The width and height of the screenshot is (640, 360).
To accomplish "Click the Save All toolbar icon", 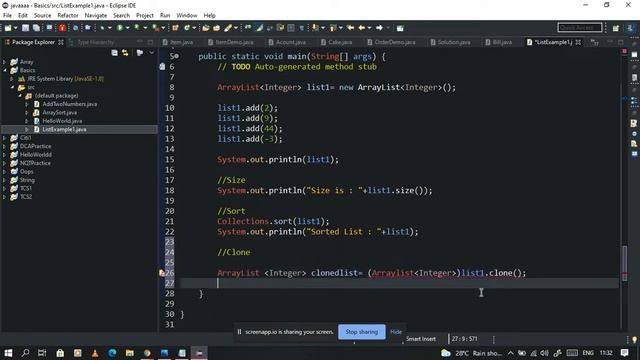I will point(36,28).
